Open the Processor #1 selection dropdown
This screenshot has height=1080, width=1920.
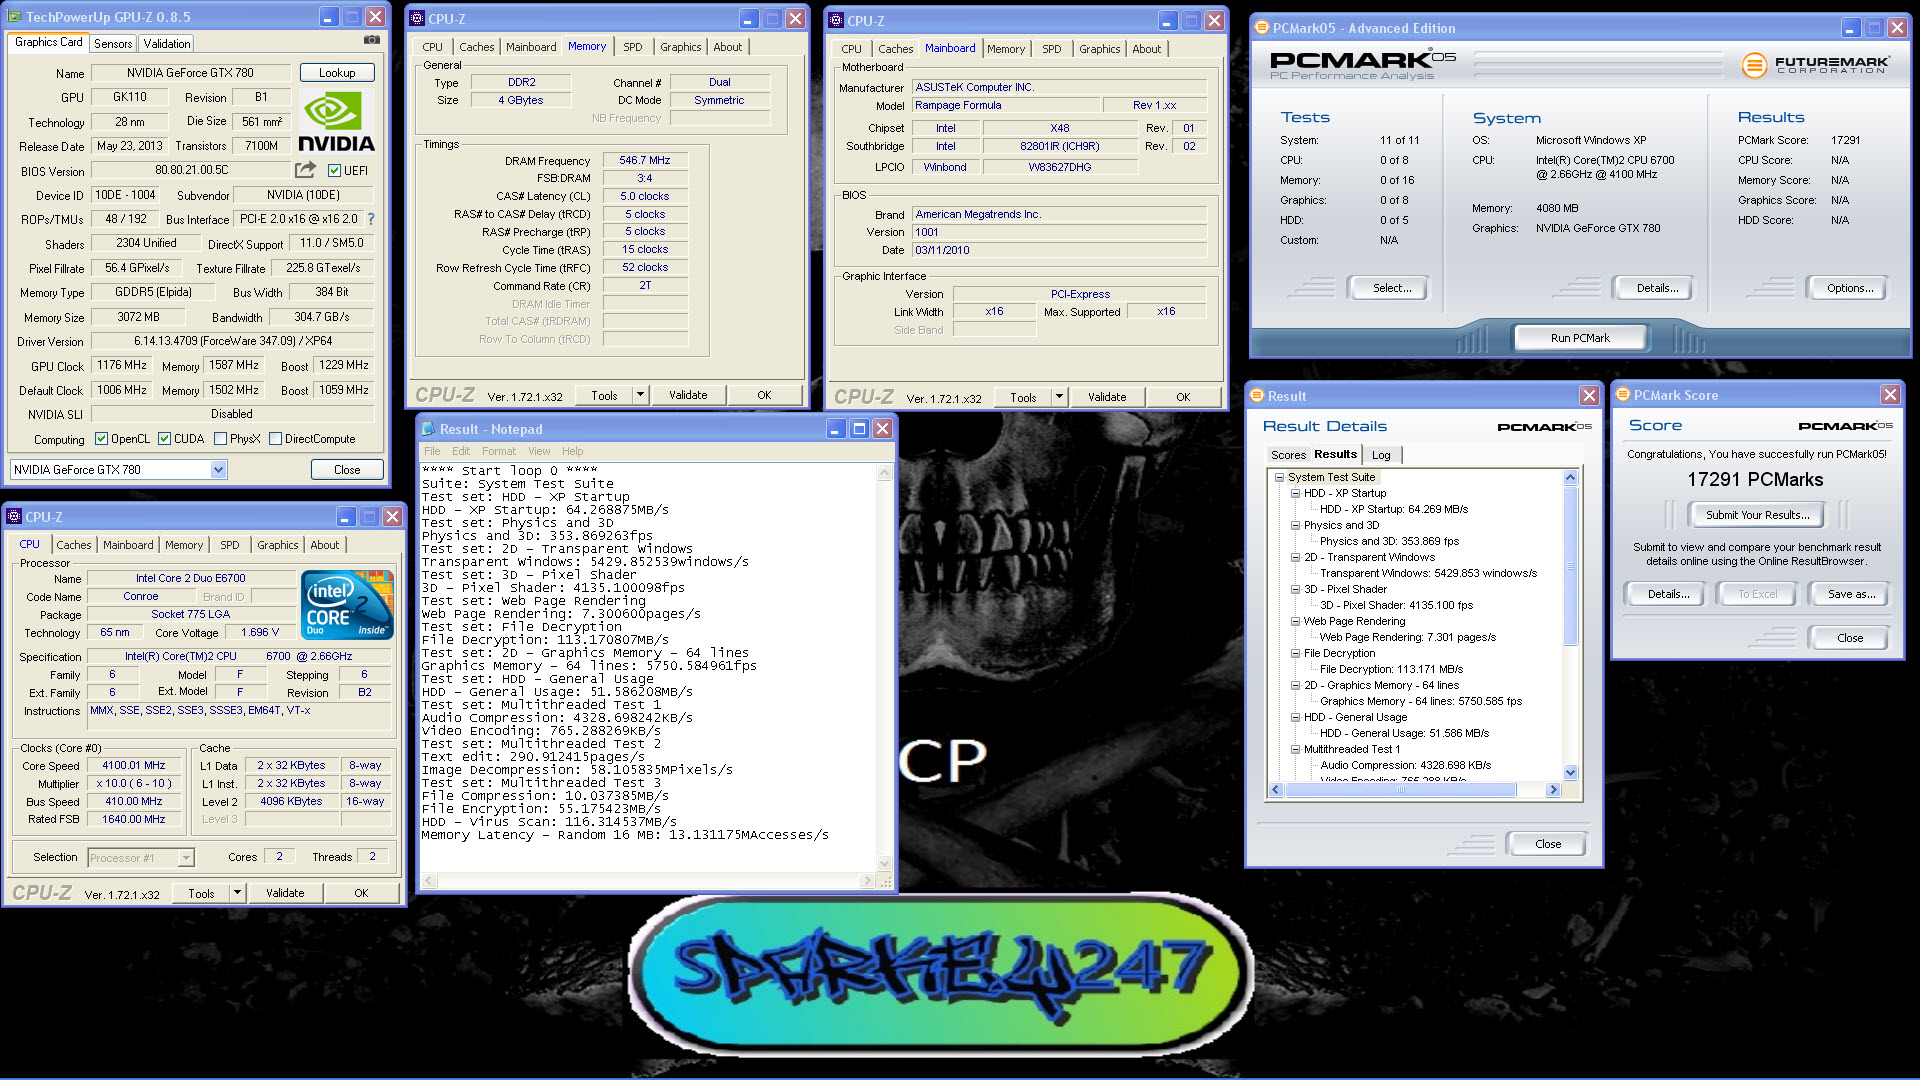[186, 858]
